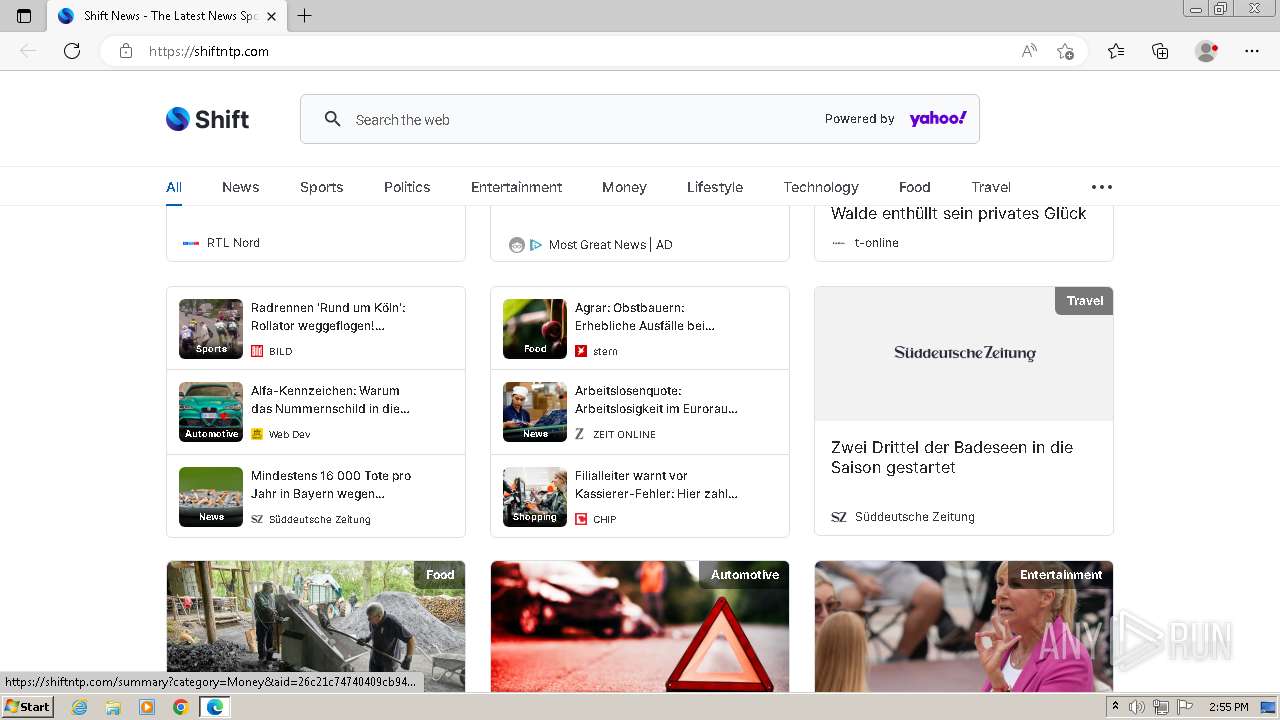The height and width of the screenshot is (720, 1280).
Task: Open the Travel category
Action: click(991, 187)
